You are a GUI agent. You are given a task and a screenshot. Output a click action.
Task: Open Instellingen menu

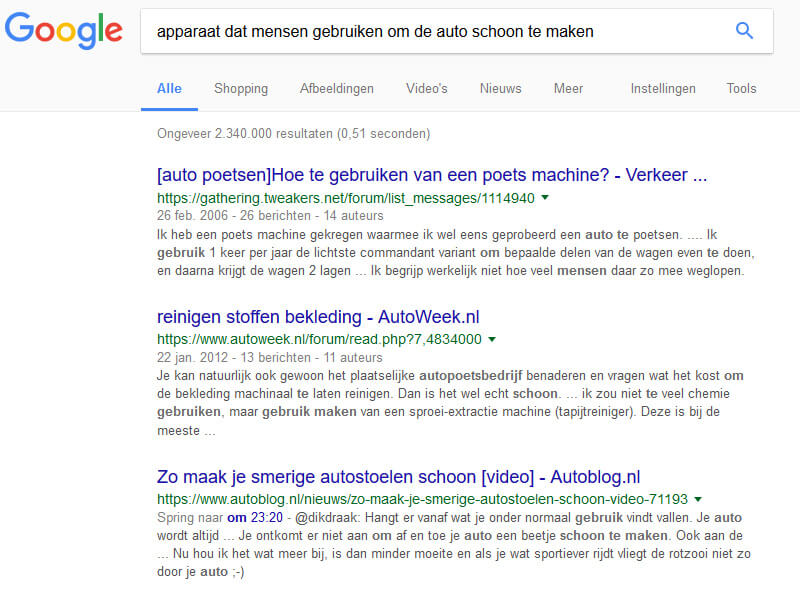tap(663, 89)
